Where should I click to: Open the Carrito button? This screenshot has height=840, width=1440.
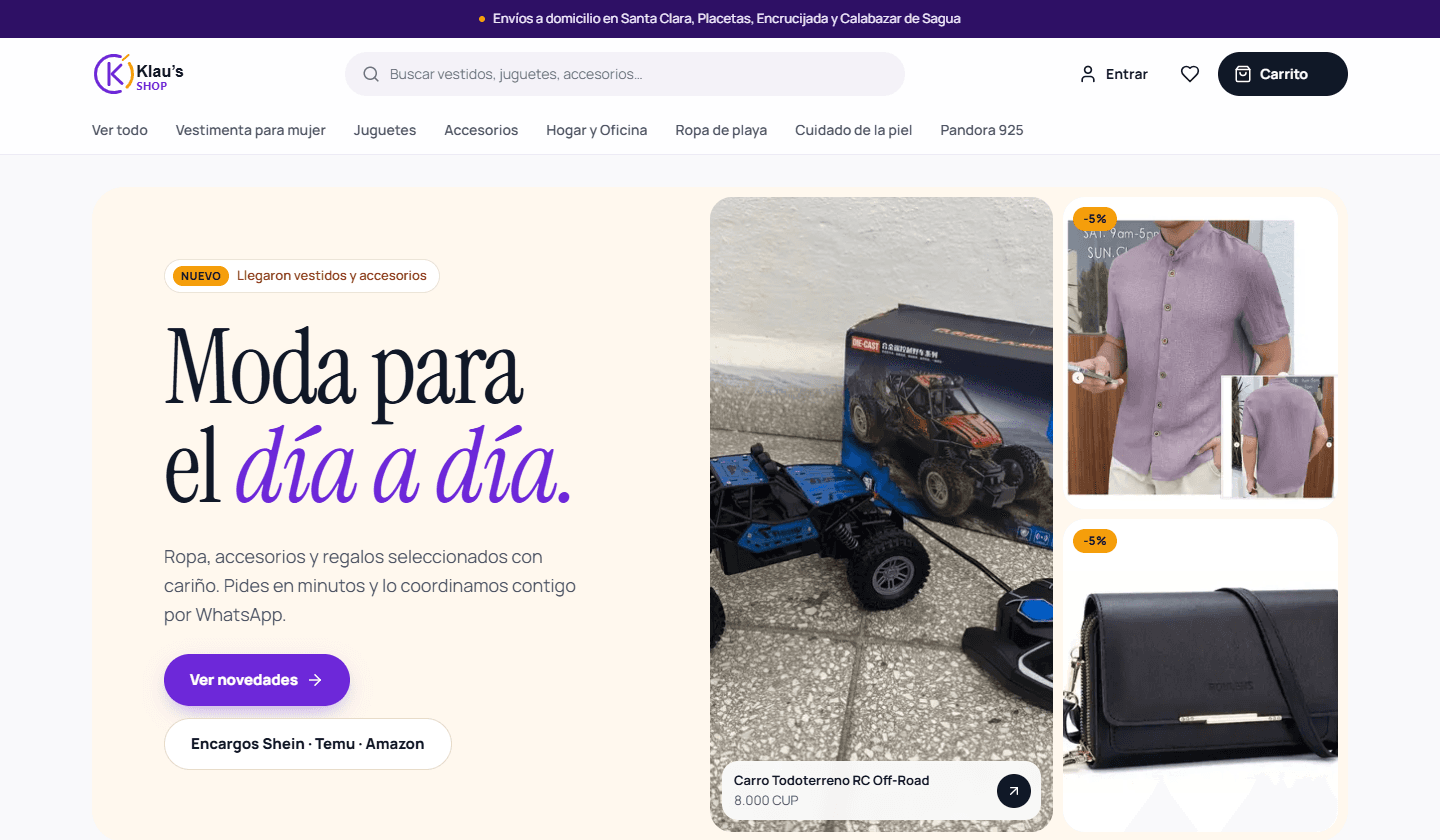pos(1283,74)
